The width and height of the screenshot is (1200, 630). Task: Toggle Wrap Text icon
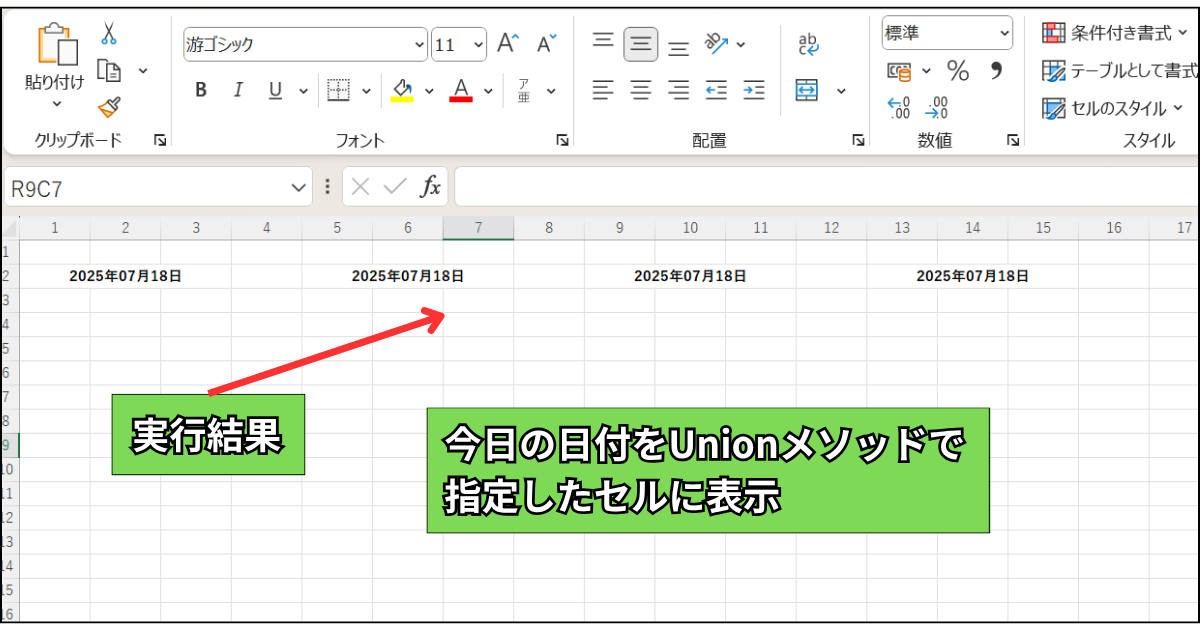(809, 44)
